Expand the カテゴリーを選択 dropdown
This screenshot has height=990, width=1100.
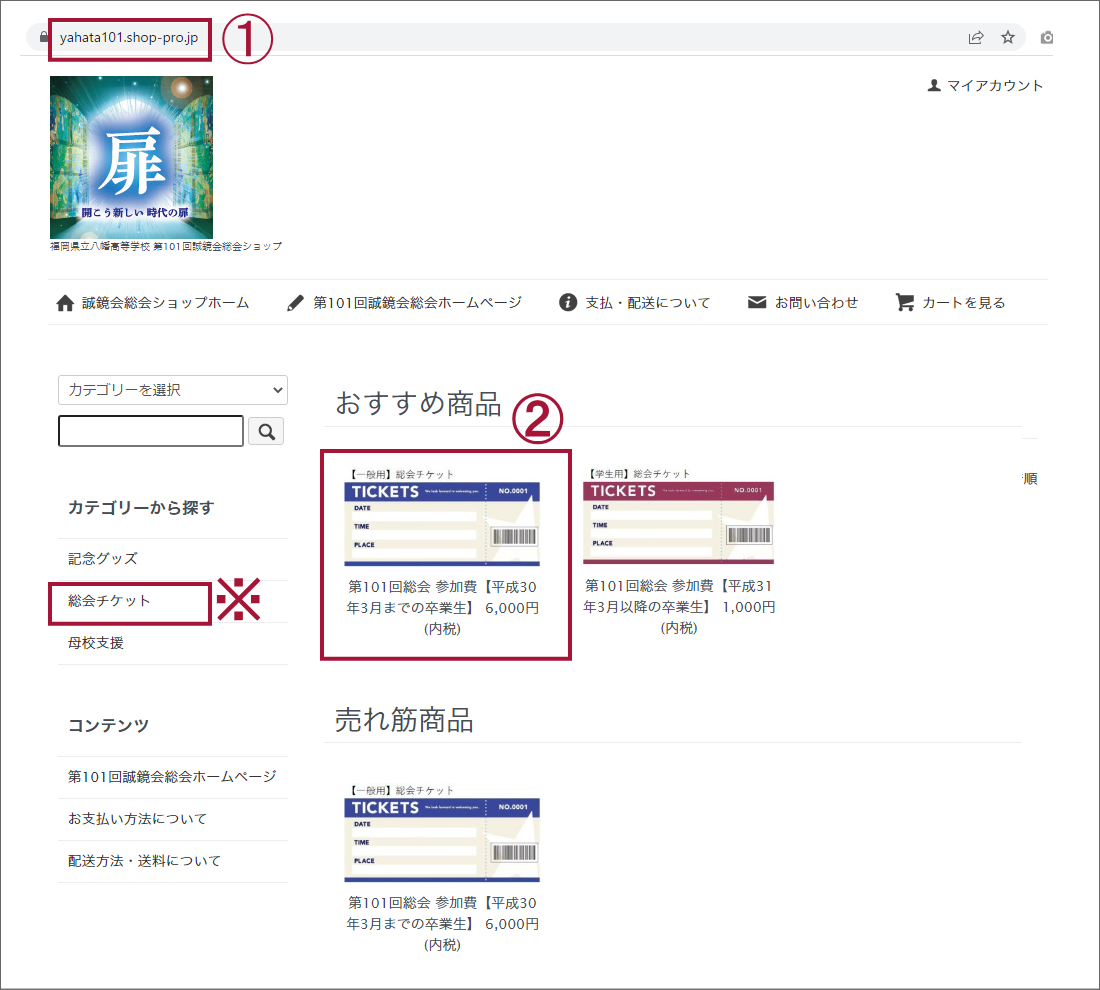coord(173,390)
